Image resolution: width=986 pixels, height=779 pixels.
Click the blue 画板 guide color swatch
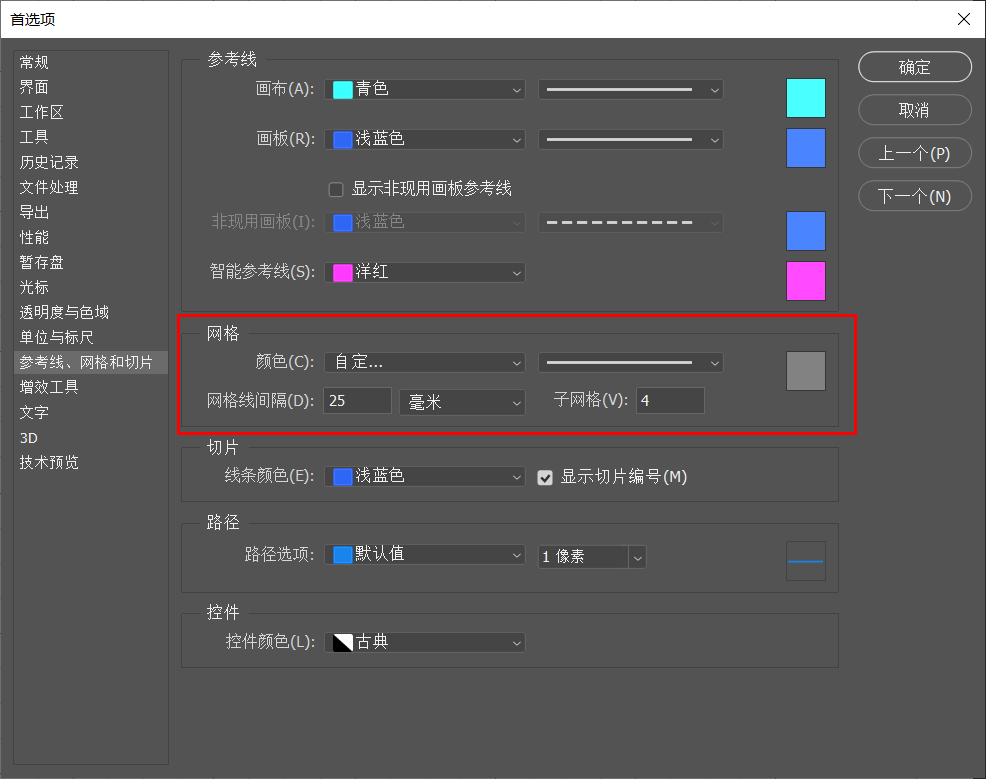pyautogui.click(x=806, y=148)
